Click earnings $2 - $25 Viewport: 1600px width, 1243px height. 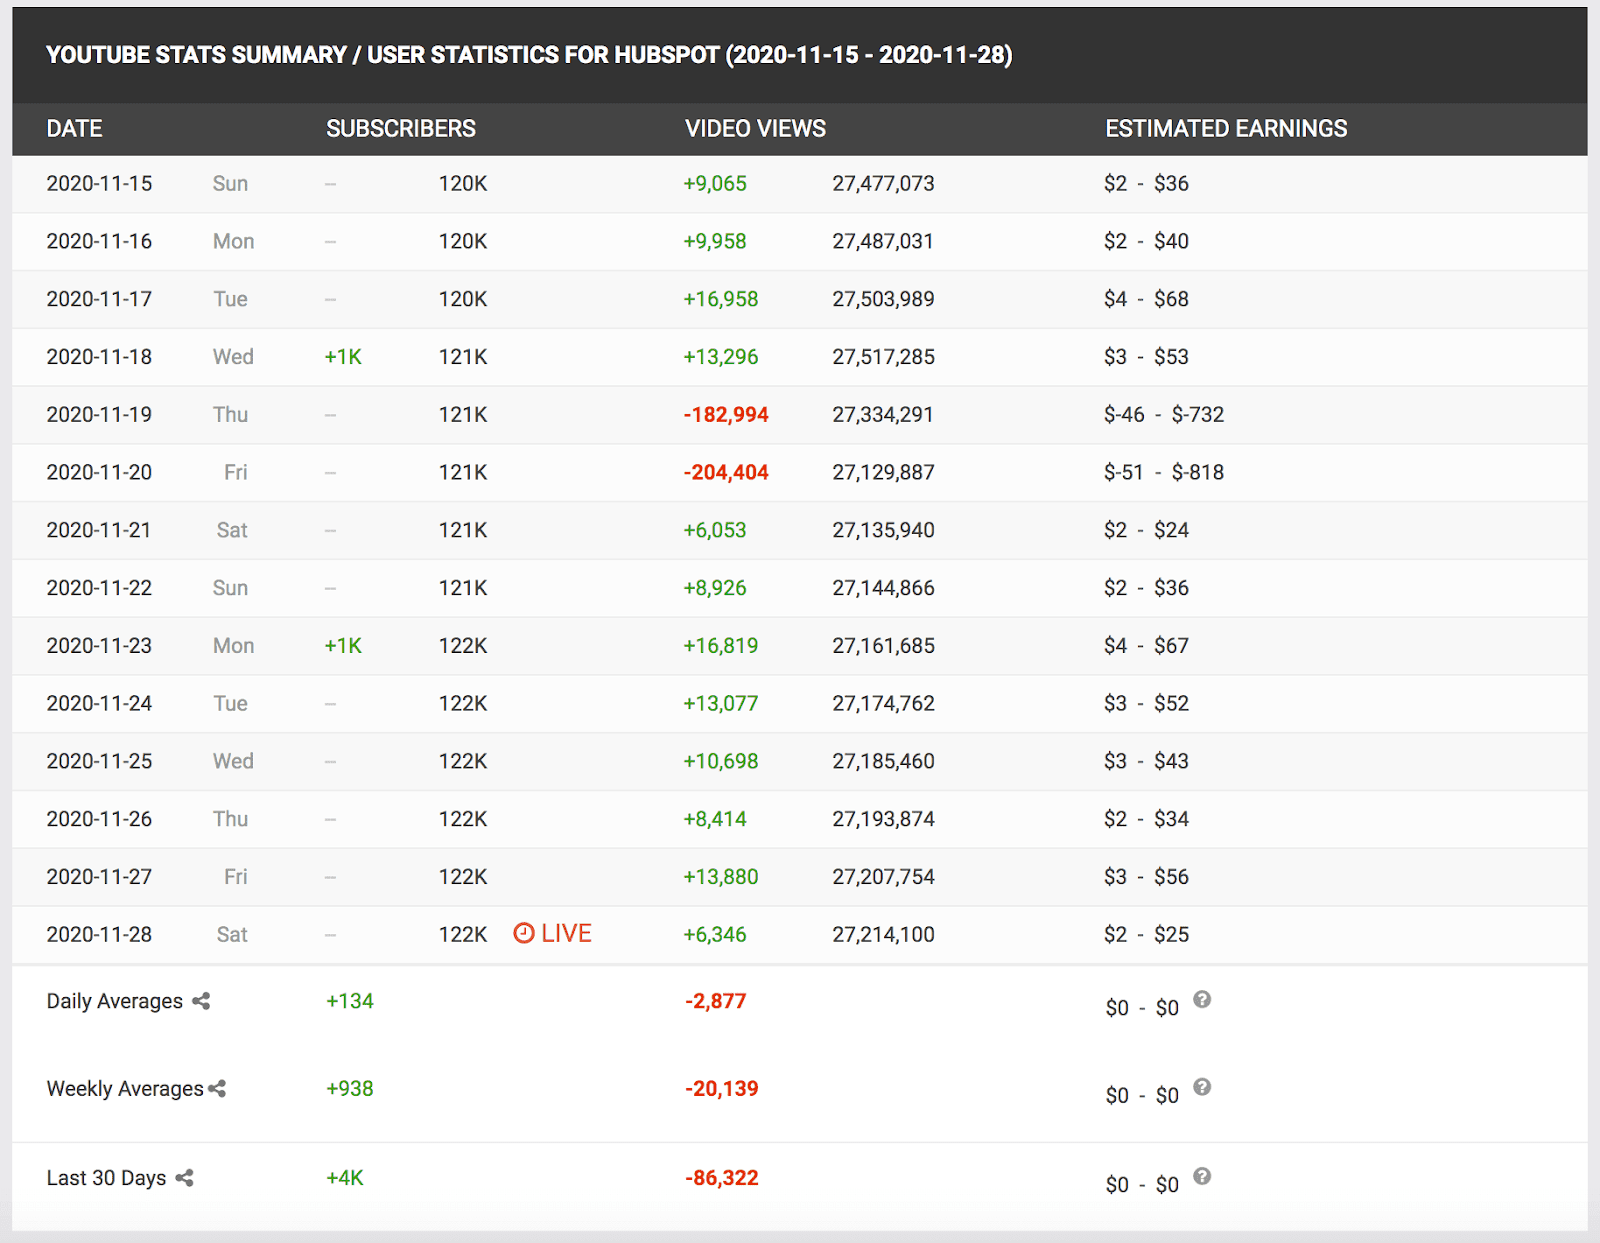[1146, 935]
